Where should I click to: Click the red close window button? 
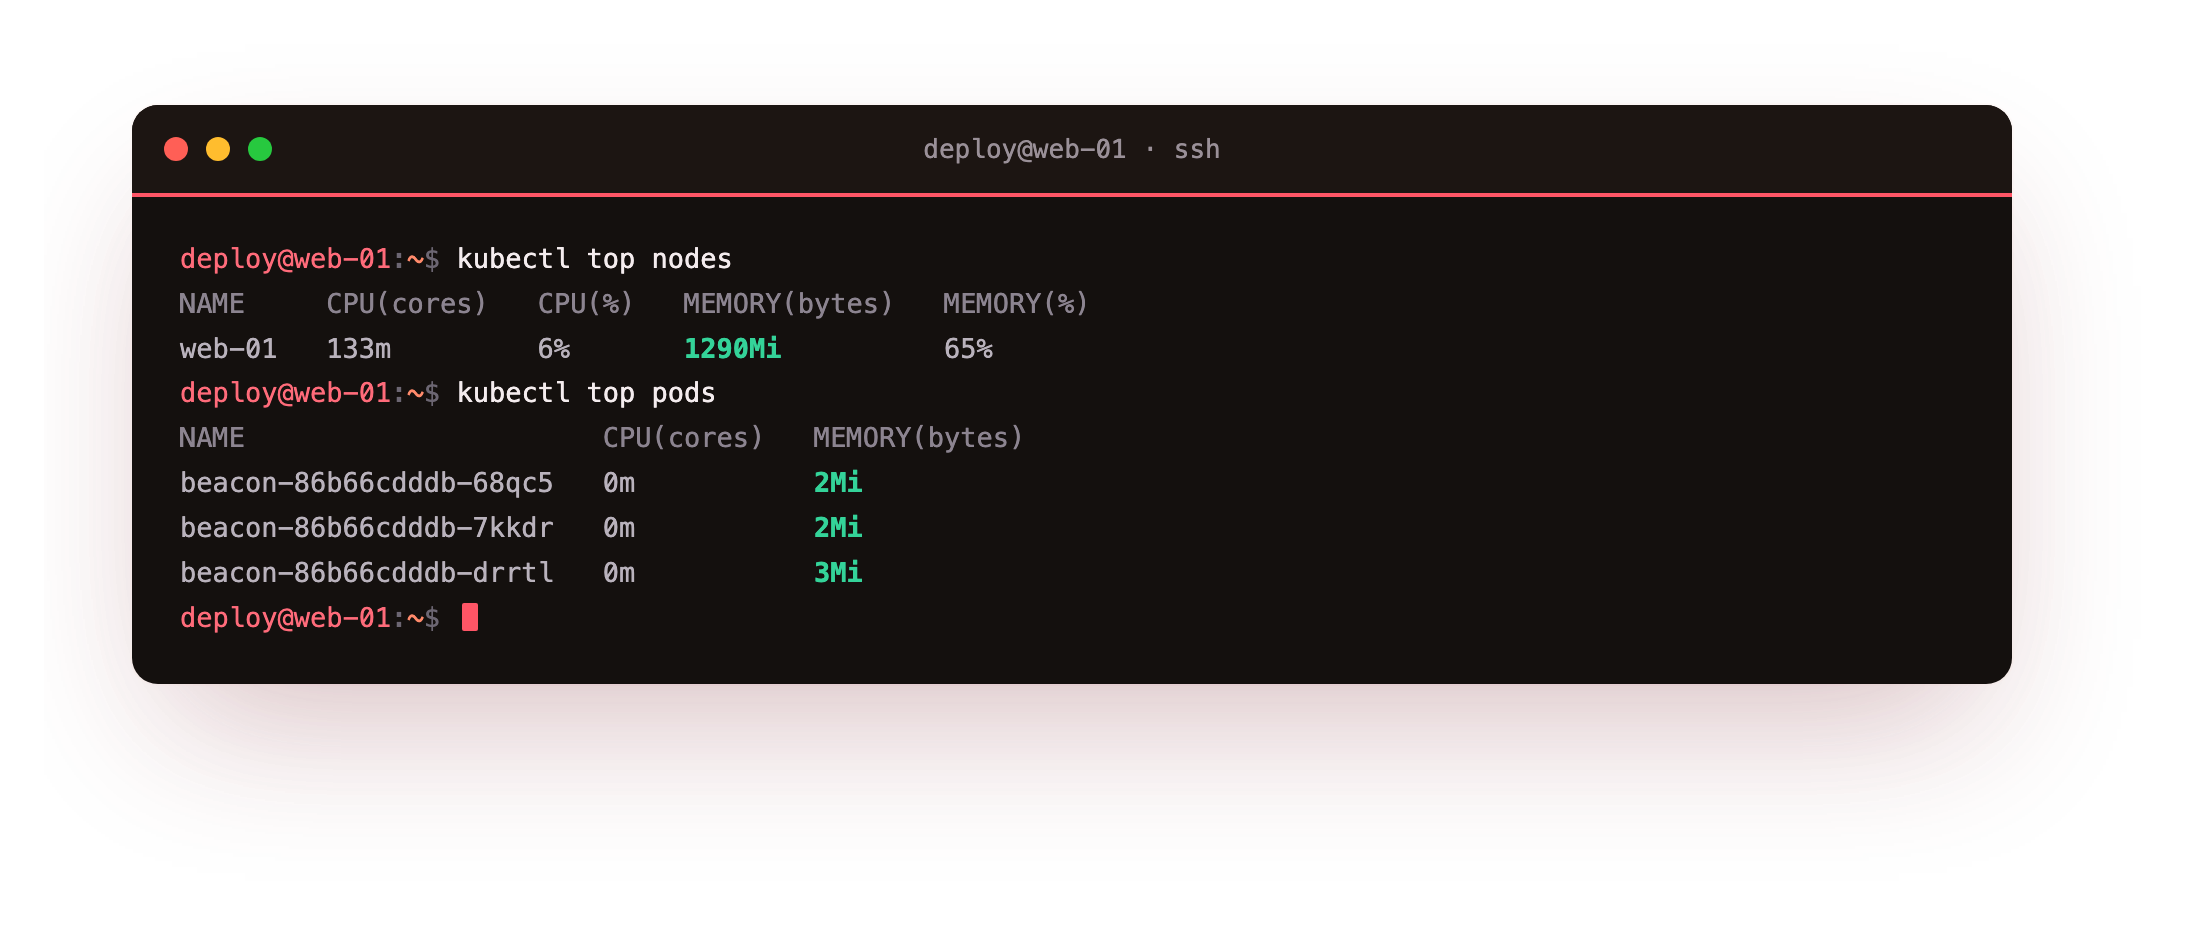click(176, 149)
